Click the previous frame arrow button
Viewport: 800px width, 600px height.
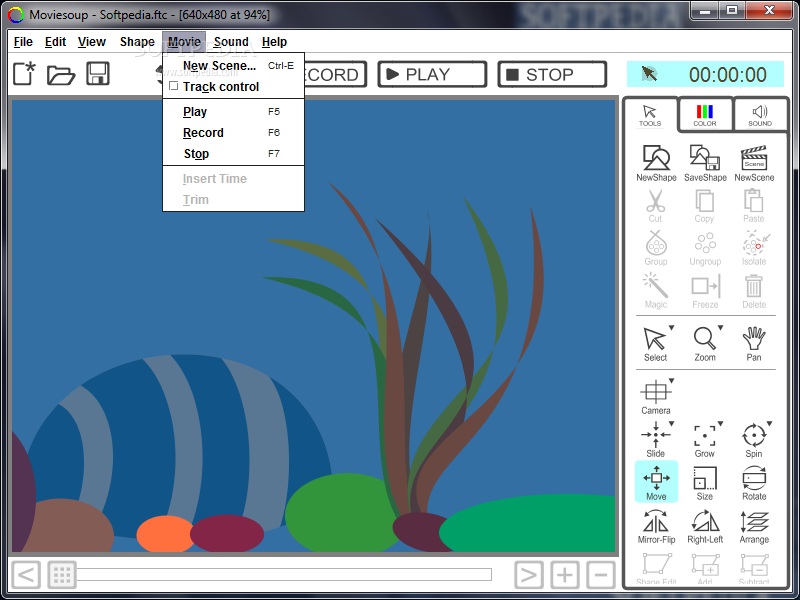[26, 575]
